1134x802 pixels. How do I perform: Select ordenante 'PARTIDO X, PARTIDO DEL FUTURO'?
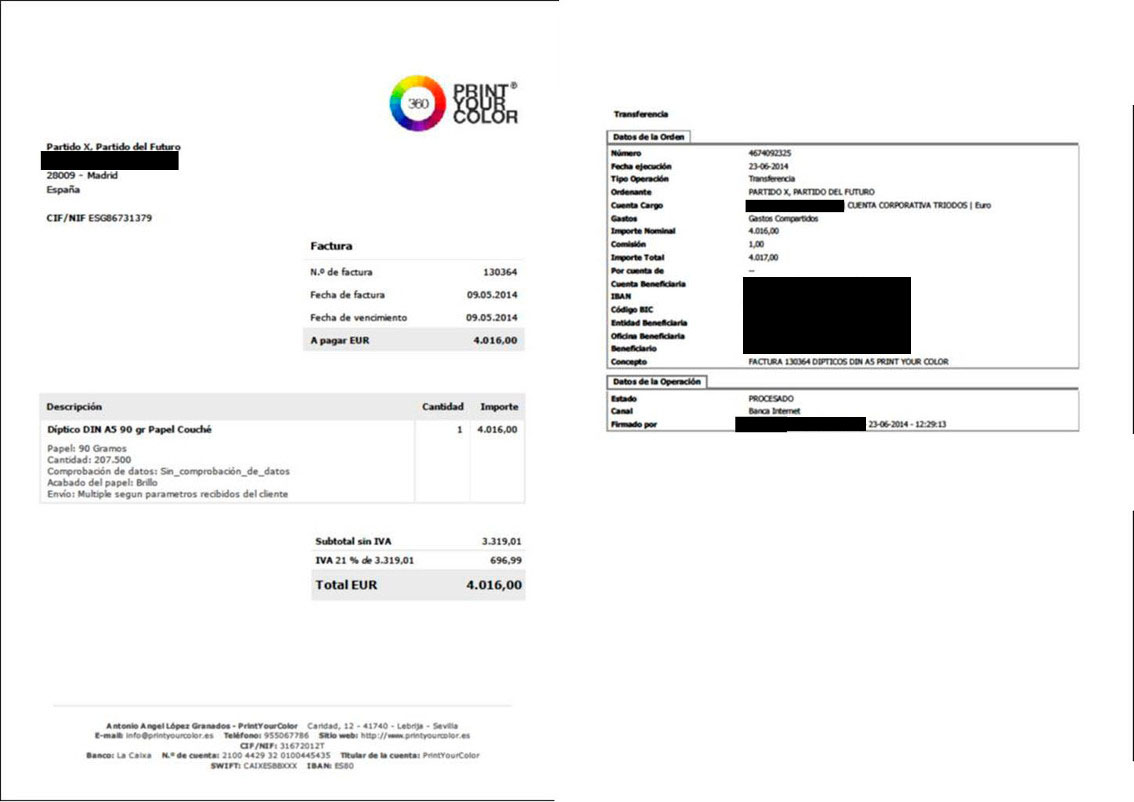[811, 192]
